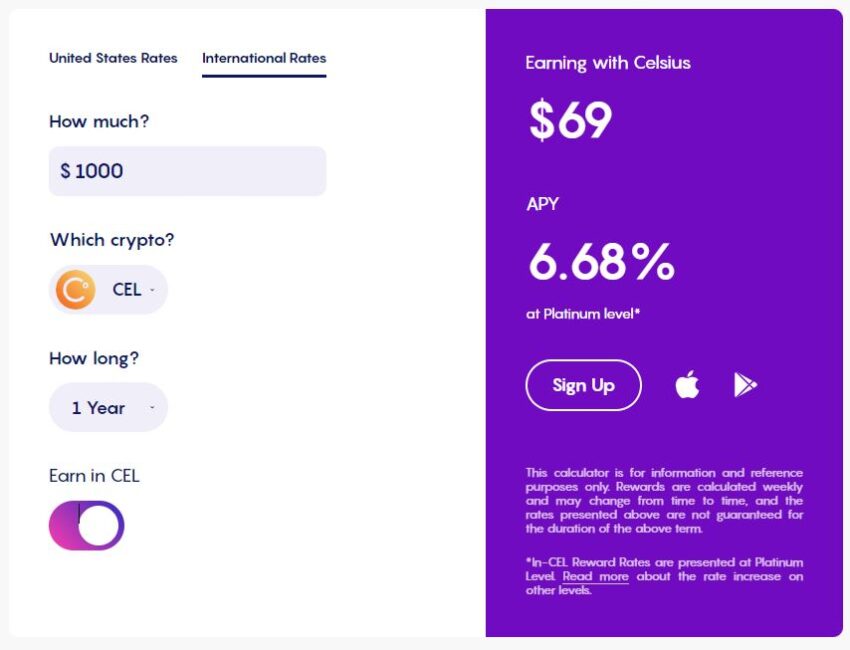Click the How much? label
Image resolution: width=850 pixels, height=650 pixels.
tap(99, 121)
